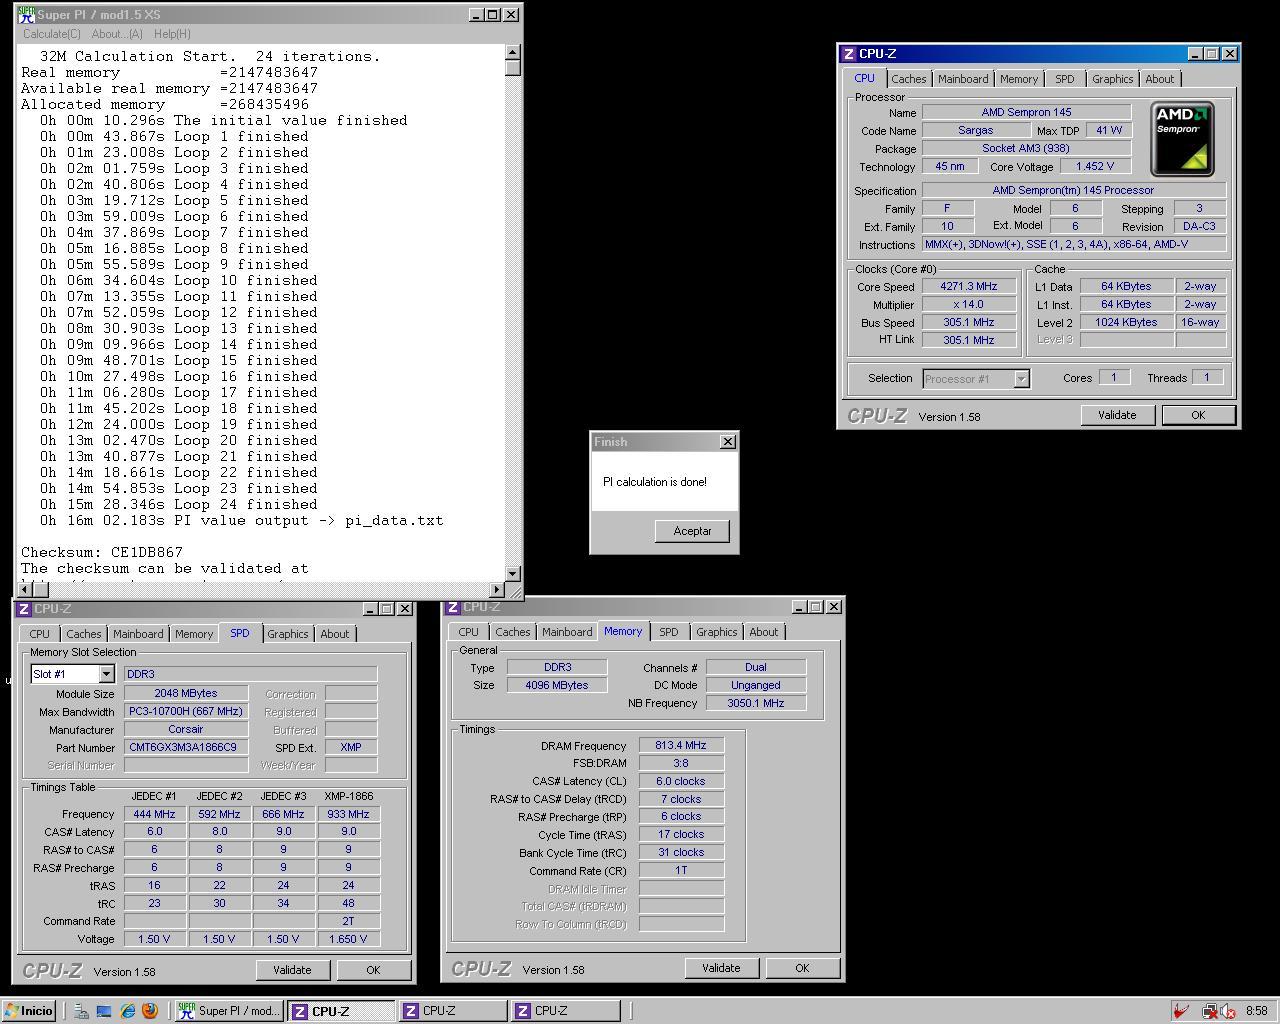Click Validate in the SPD window
1280x1024 pixels.
292,970
